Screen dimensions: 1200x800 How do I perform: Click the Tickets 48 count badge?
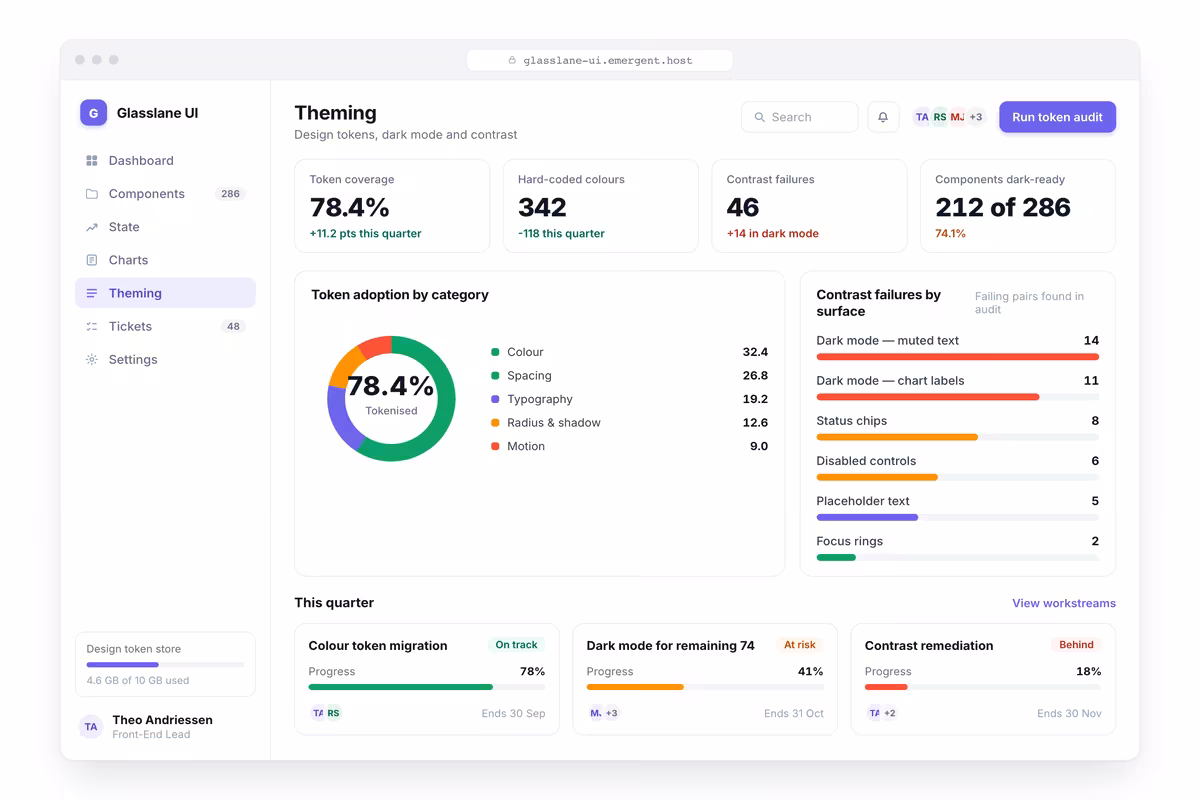[x=233, y=327]
